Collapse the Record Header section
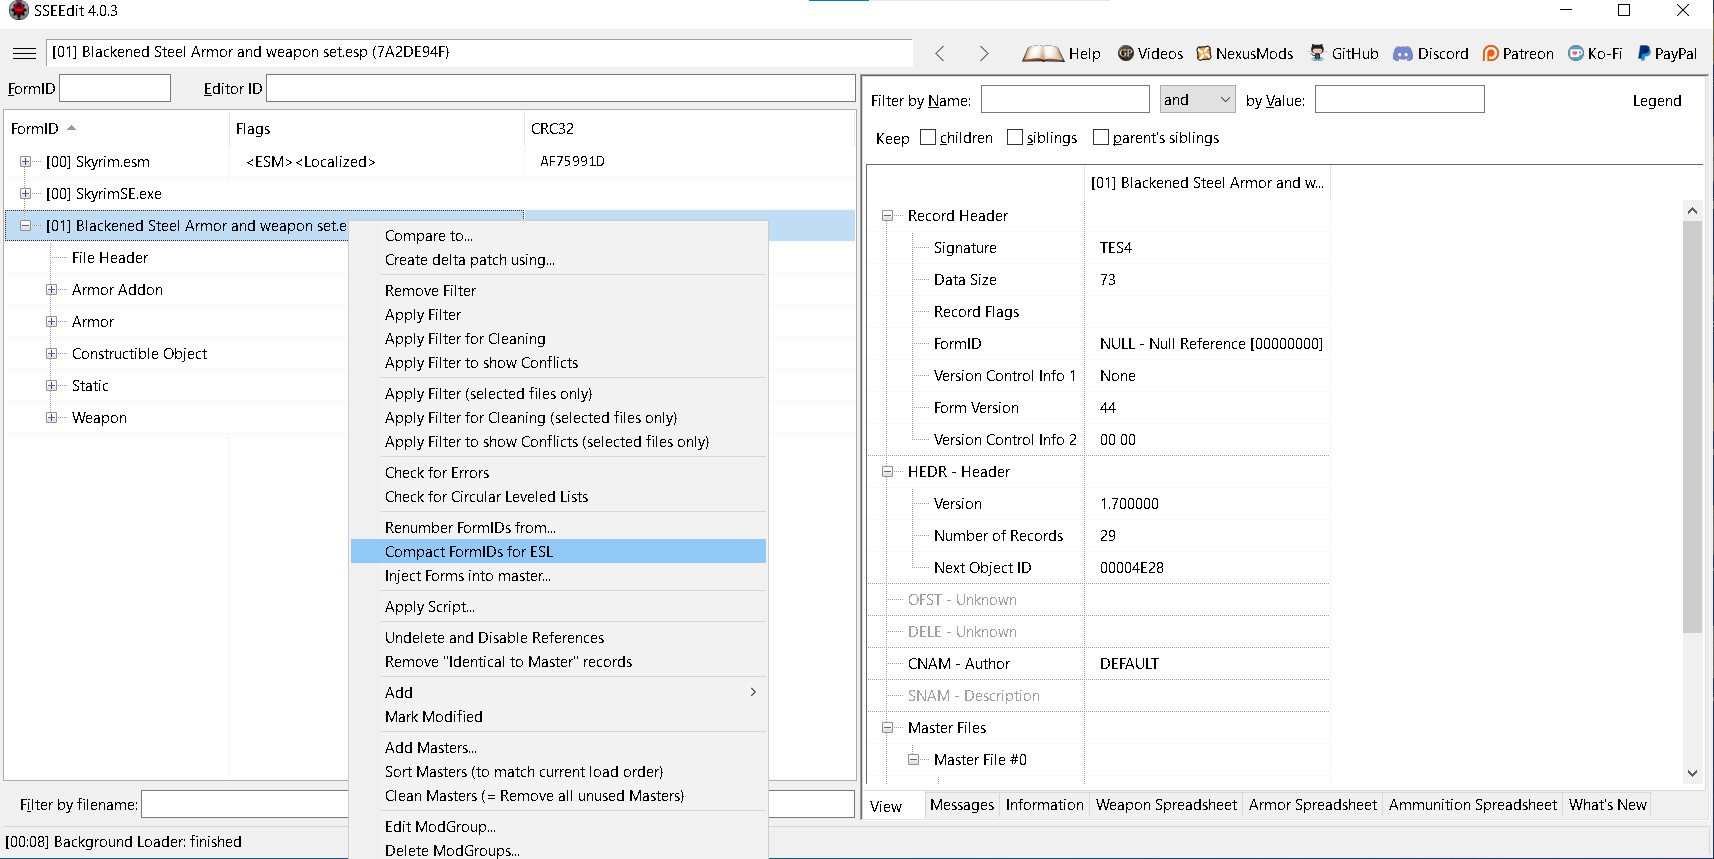1714x859 pixels. coord(887,215)
